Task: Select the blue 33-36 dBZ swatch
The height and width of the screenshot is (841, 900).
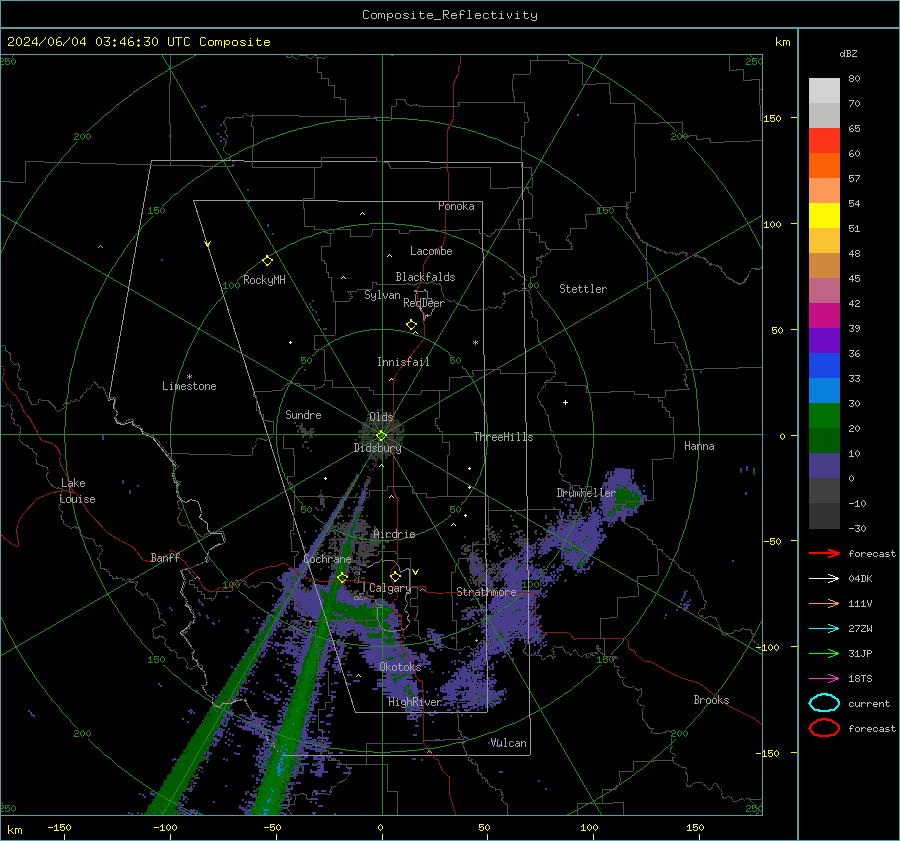Action: pyautogui.click(x=824, y=366)
